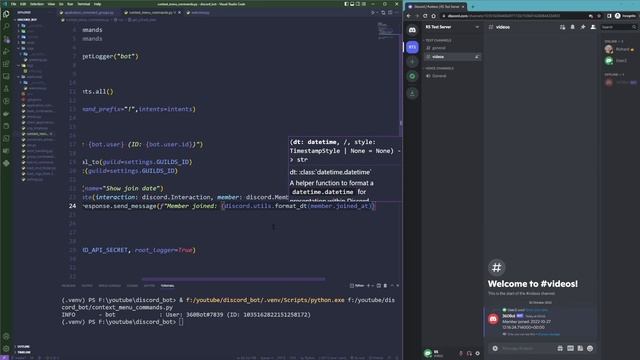Click browser reload button
This screenshot has height=360, width=640.
(425, 16)
